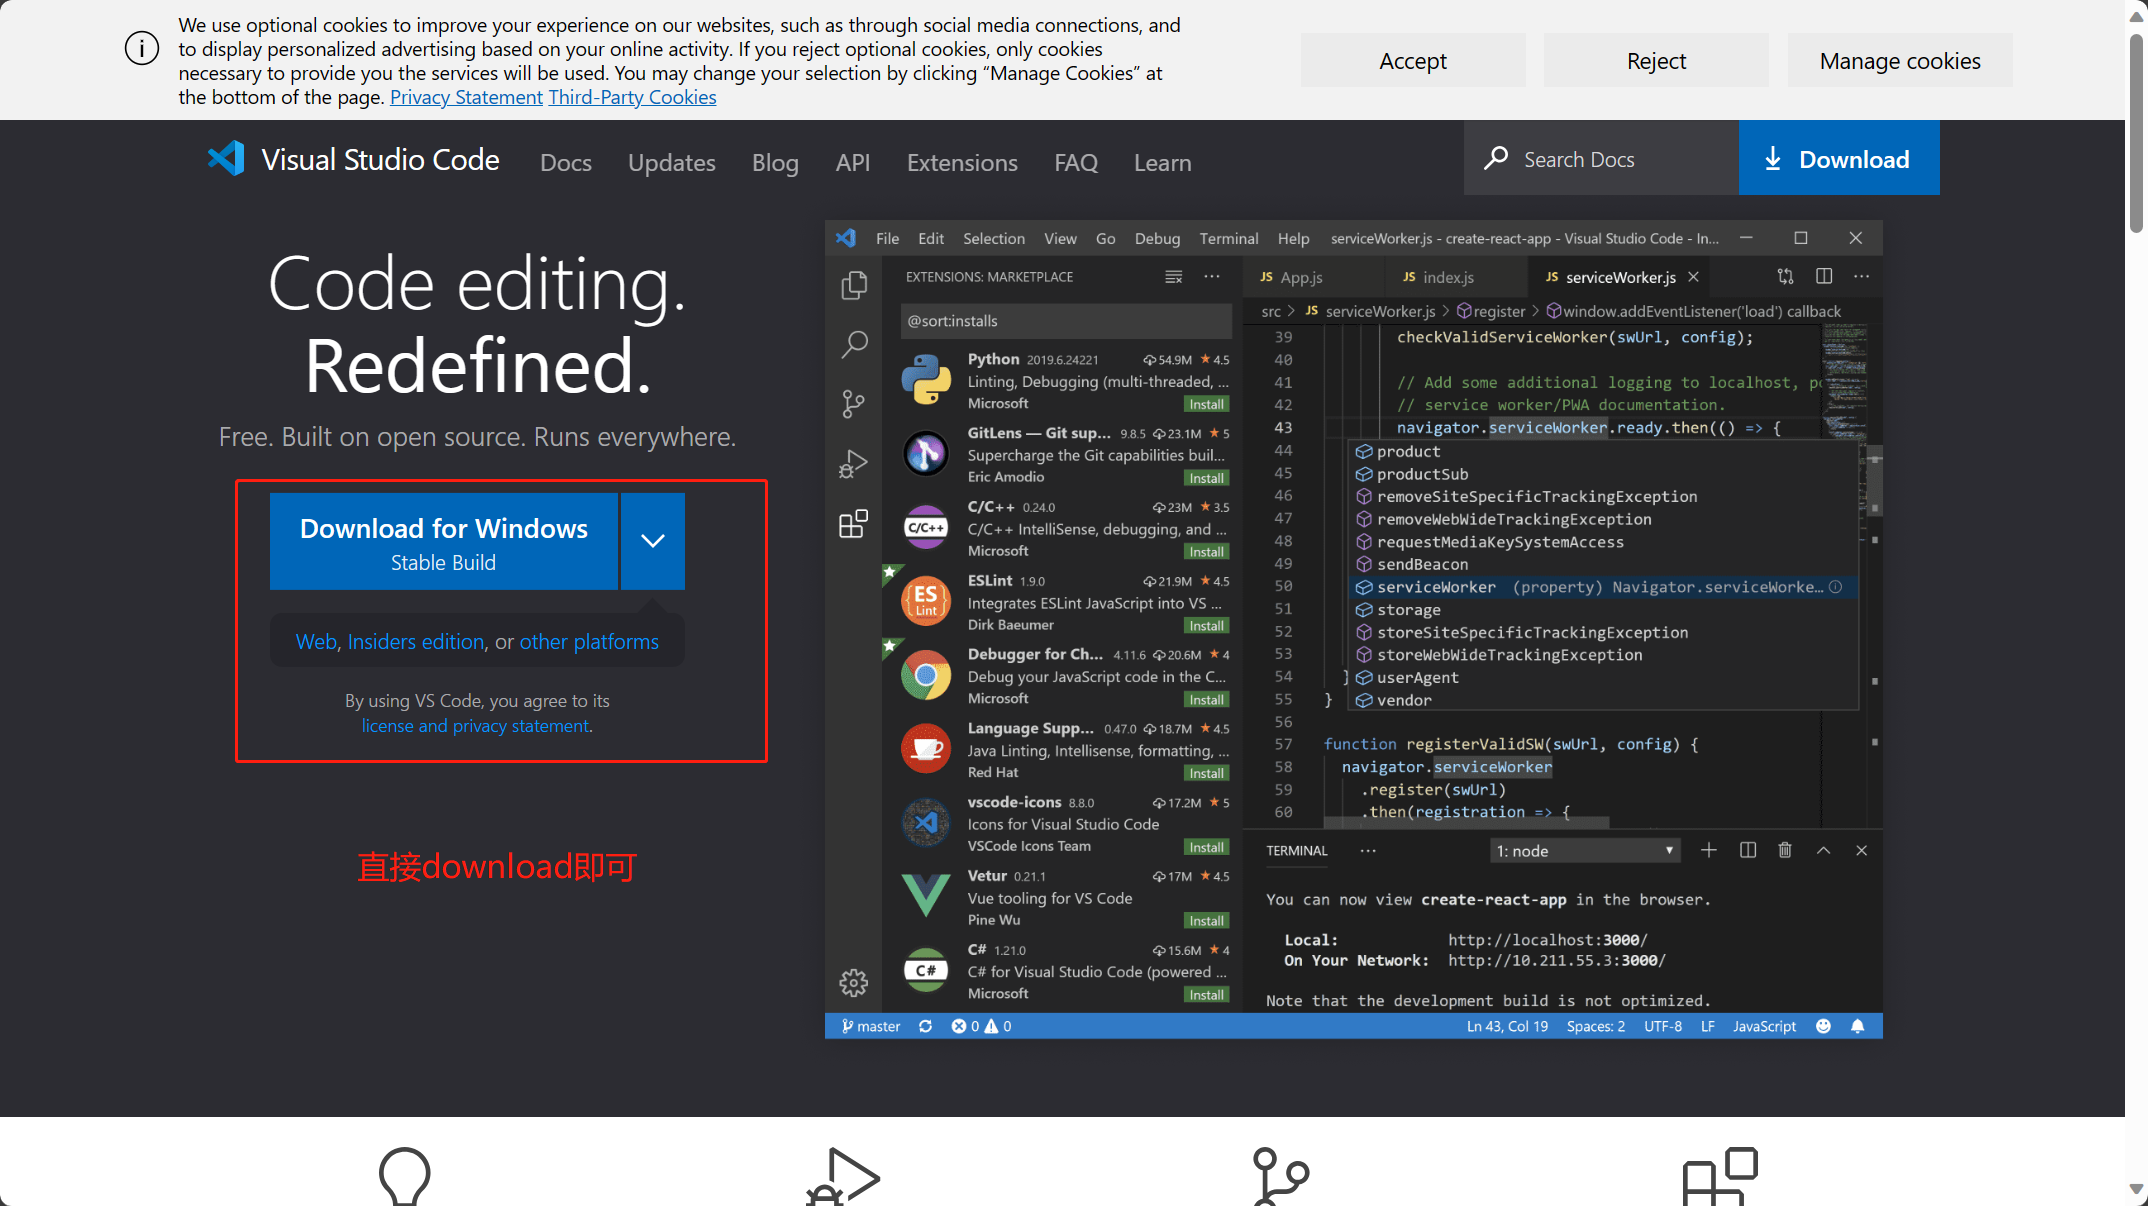Open the Learn nav item

tap(1162, 162)
